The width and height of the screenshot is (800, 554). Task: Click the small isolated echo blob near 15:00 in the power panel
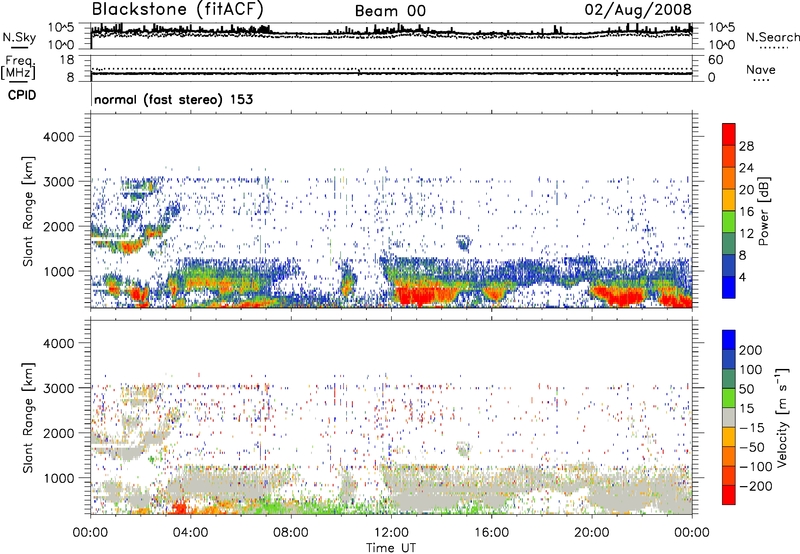tap(463, 243)
